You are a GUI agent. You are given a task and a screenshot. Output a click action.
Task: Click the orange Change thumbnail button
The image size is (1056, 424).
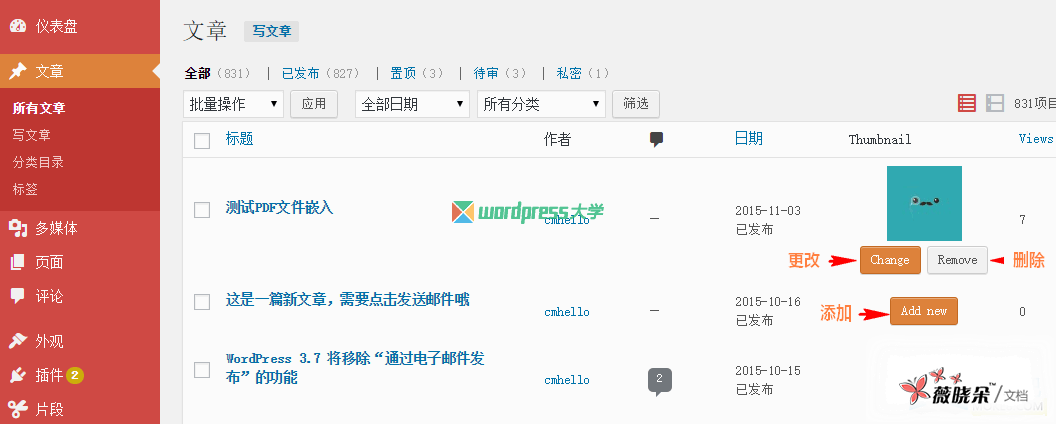point(889,260)
